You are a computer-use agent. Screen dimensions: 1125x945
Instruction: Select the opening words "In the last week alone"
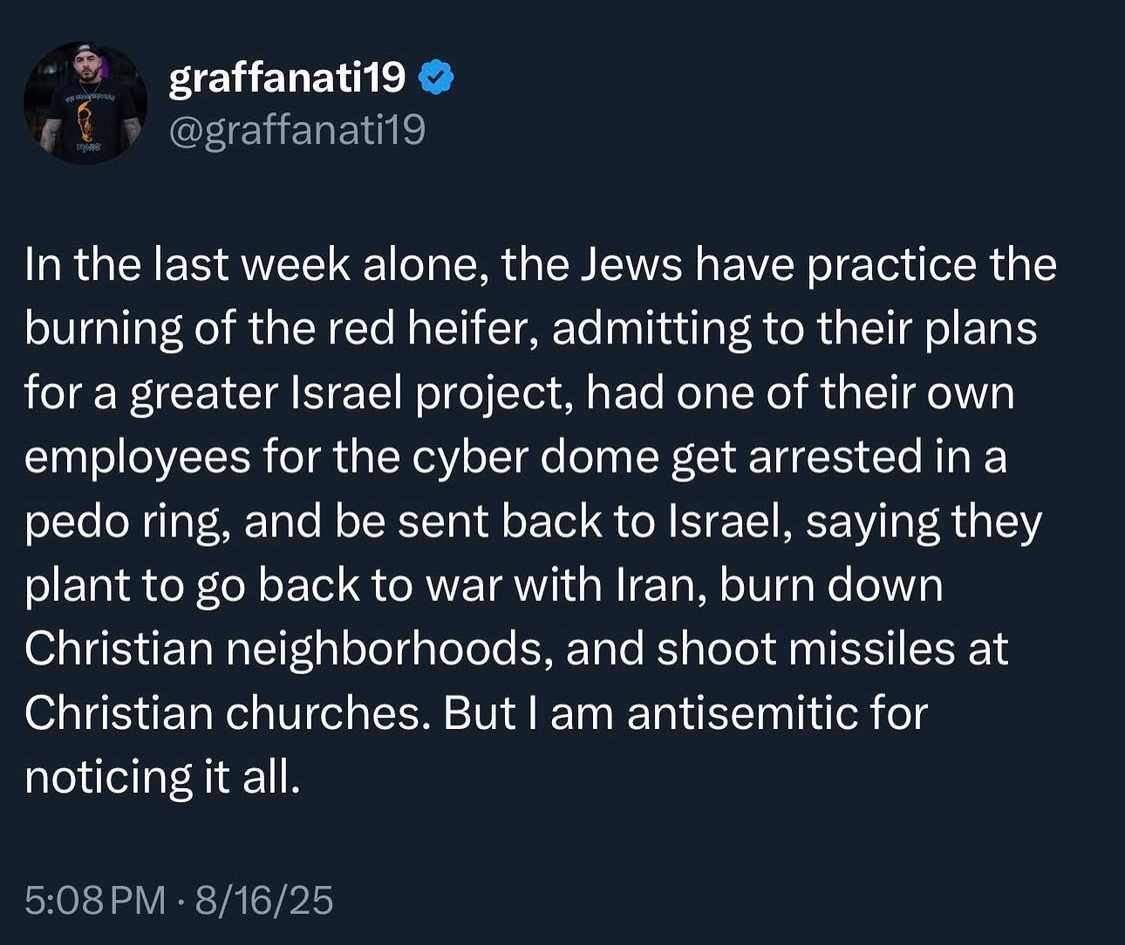[x=252, y=265]
